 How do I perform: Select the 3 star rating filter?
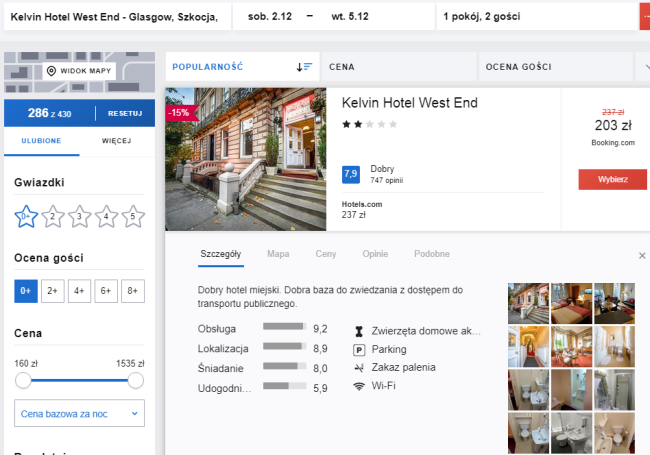80,216
